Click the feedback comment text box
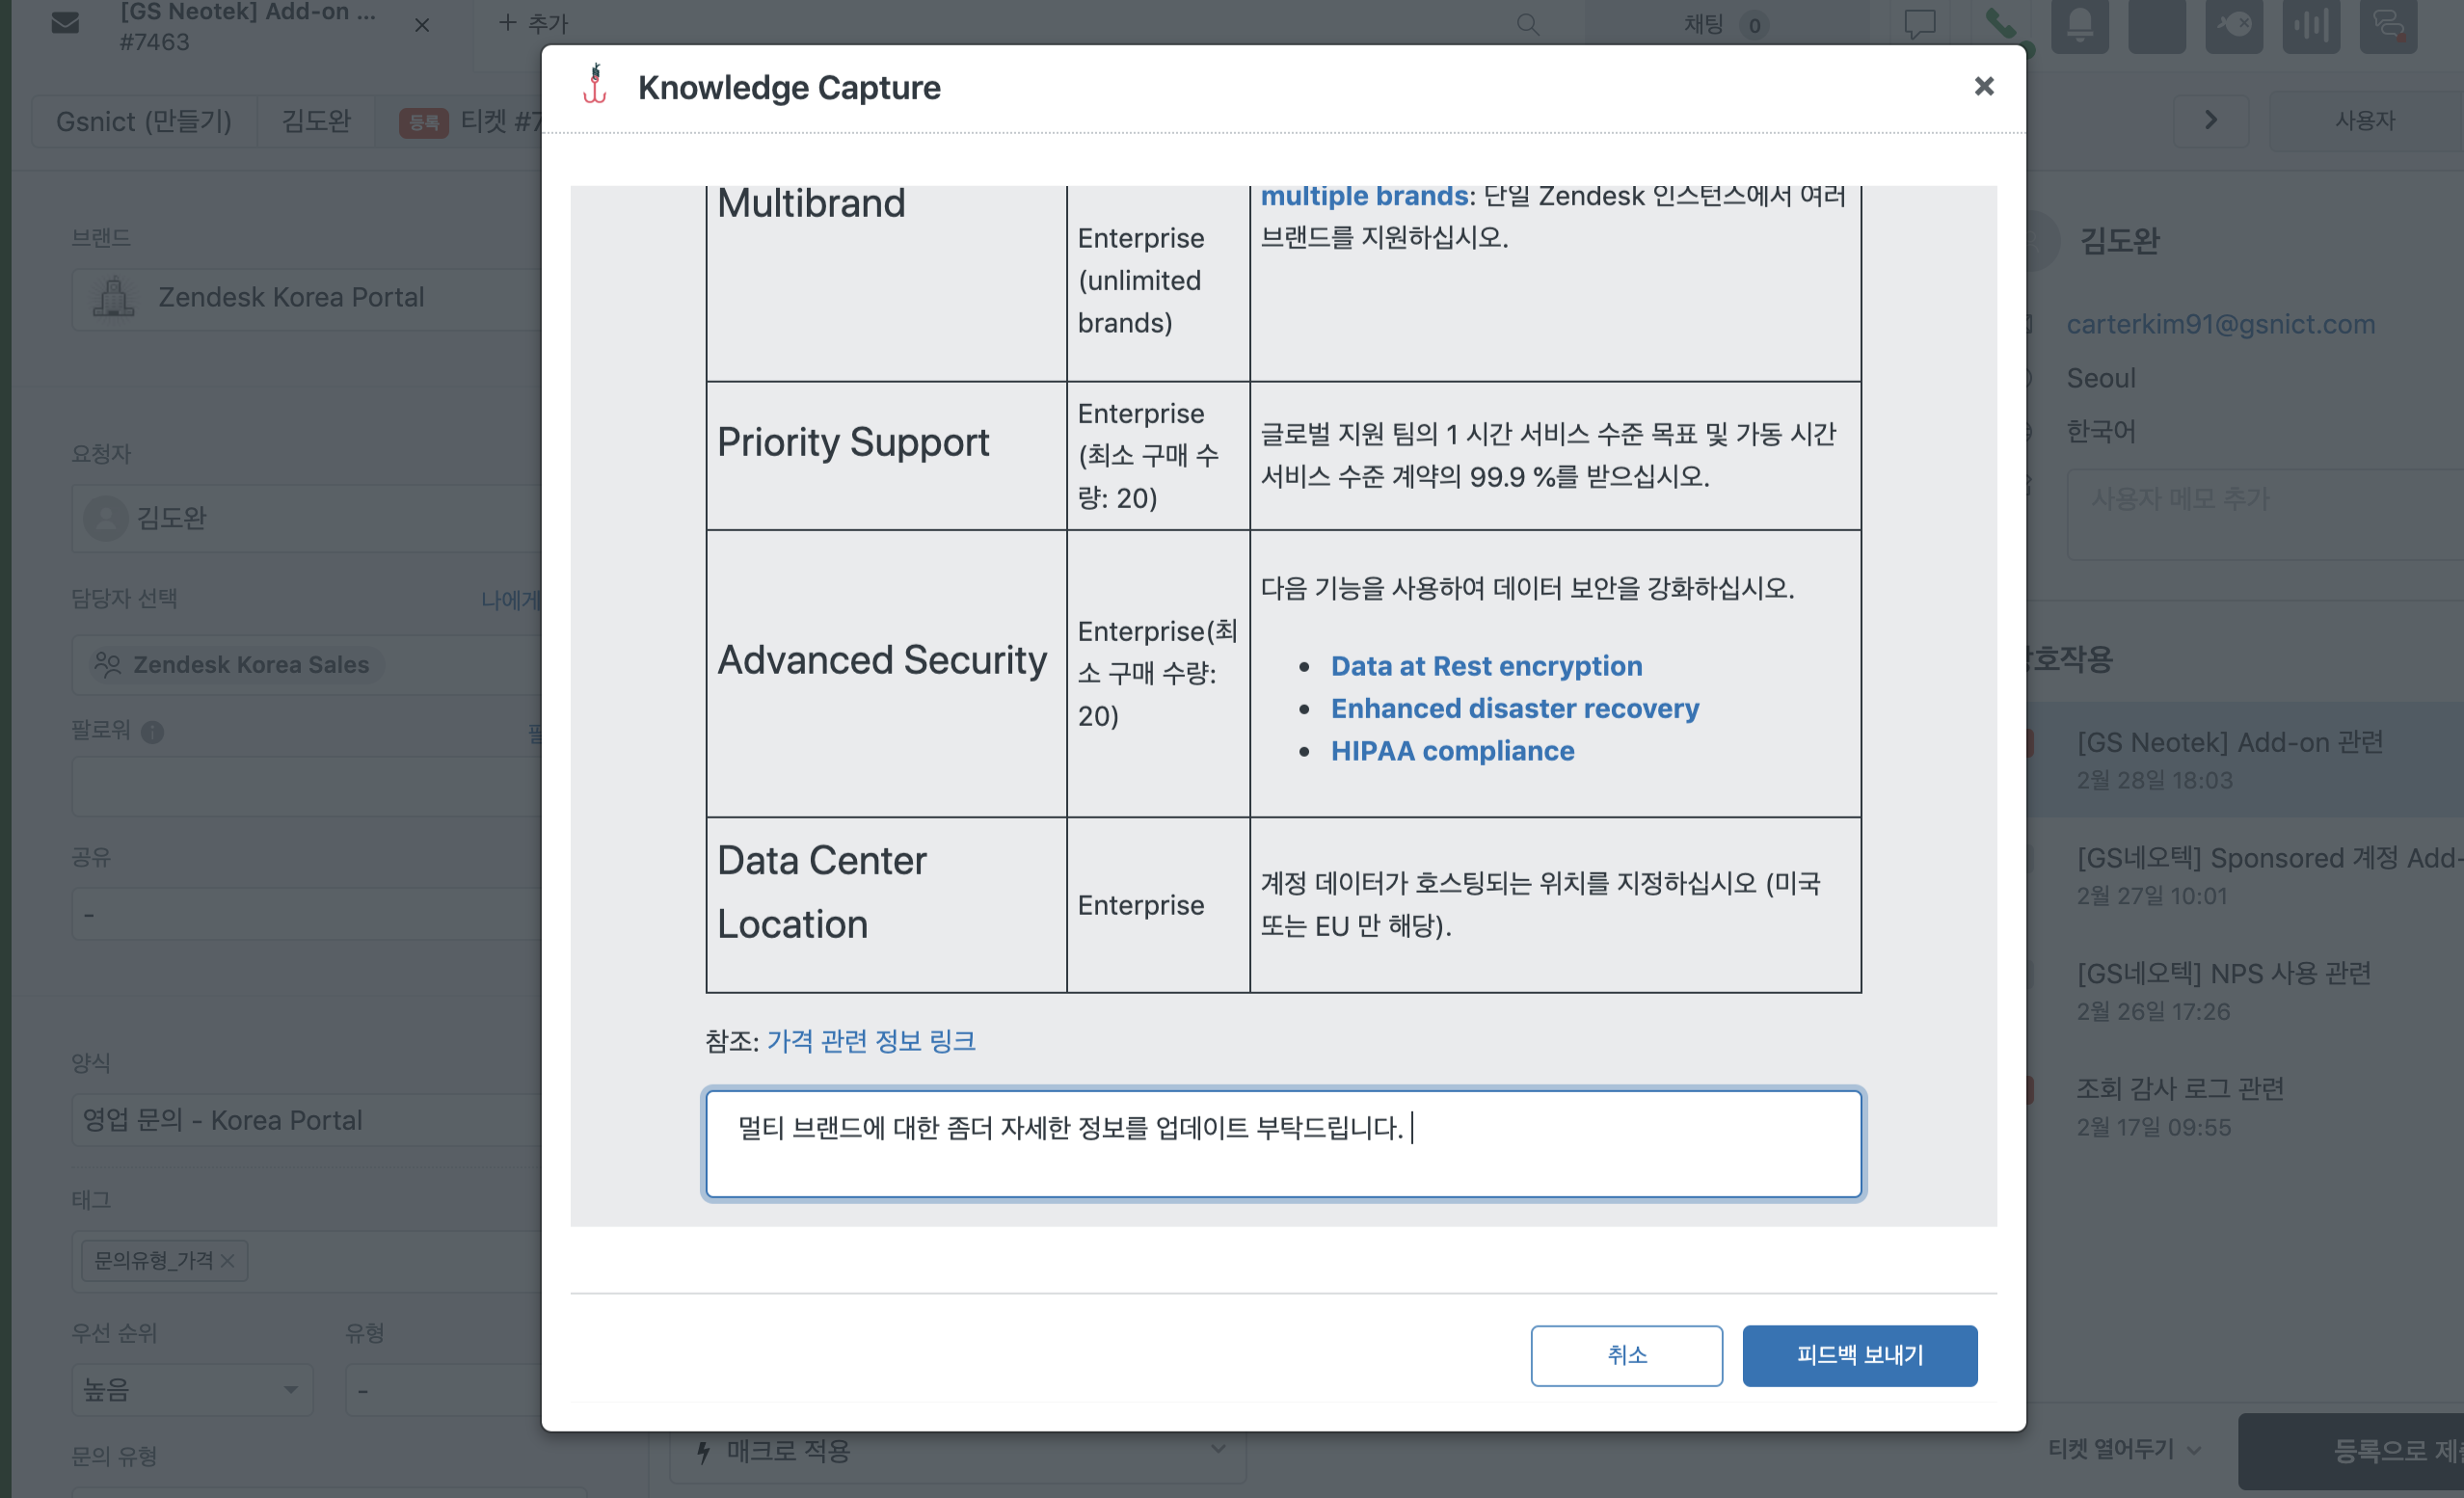Screen dimensions: 2464x1498 [1283, 1144]
